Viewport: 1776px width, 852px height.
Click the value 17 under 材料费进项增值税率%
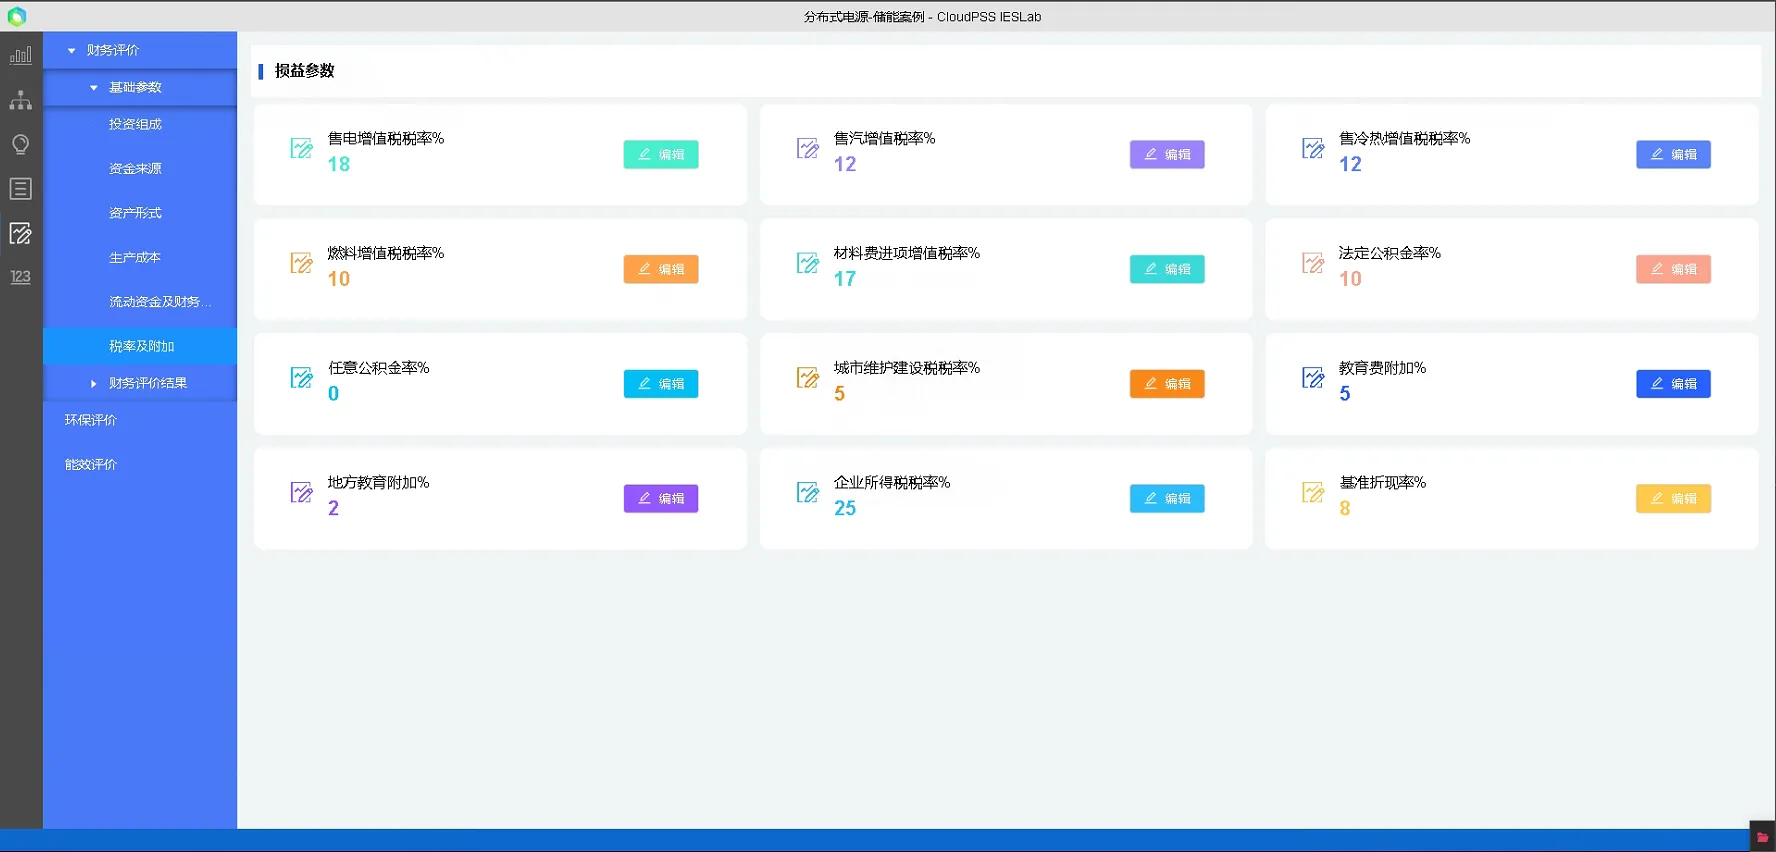pos(845,279)
